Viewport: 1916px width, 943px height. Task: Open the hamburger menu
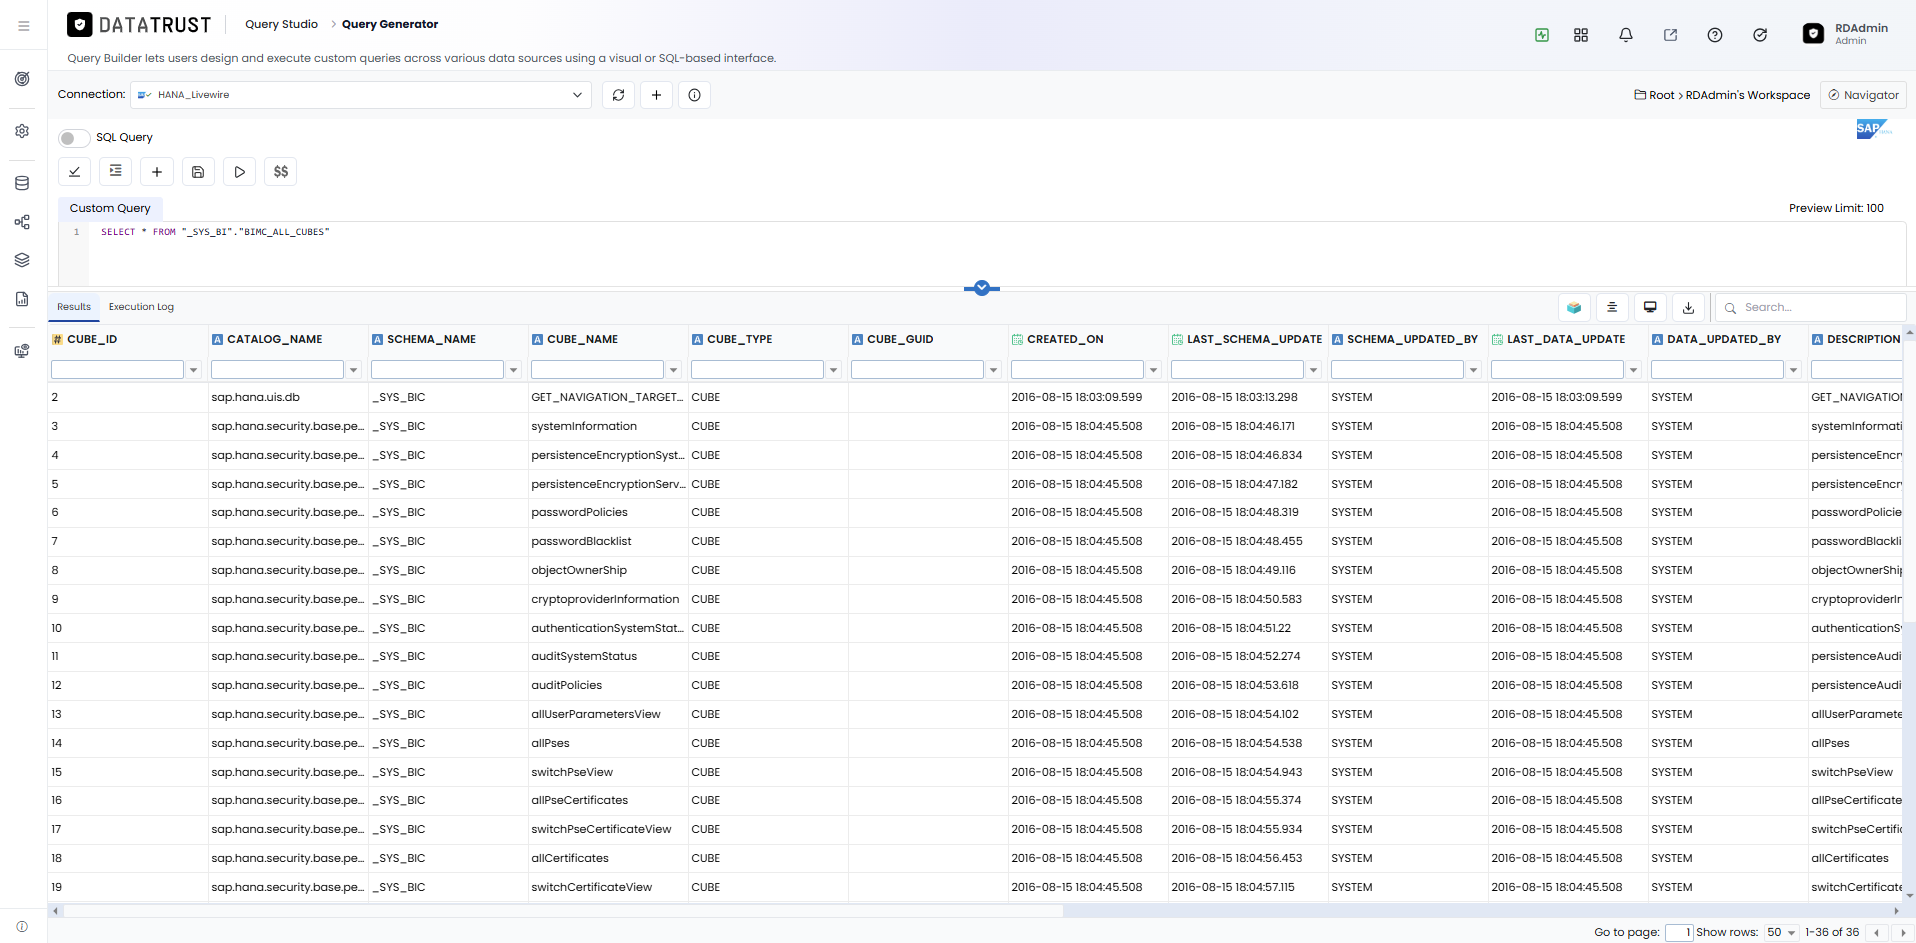(x=23, y=26)
